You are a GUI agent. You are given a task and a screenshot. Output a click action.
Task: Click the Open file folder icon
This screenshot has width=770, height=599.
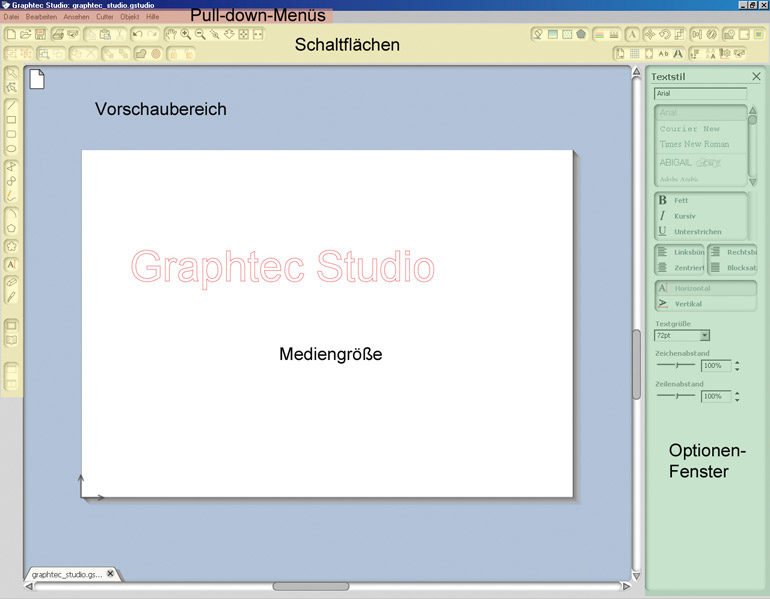[x=26, y=34]
